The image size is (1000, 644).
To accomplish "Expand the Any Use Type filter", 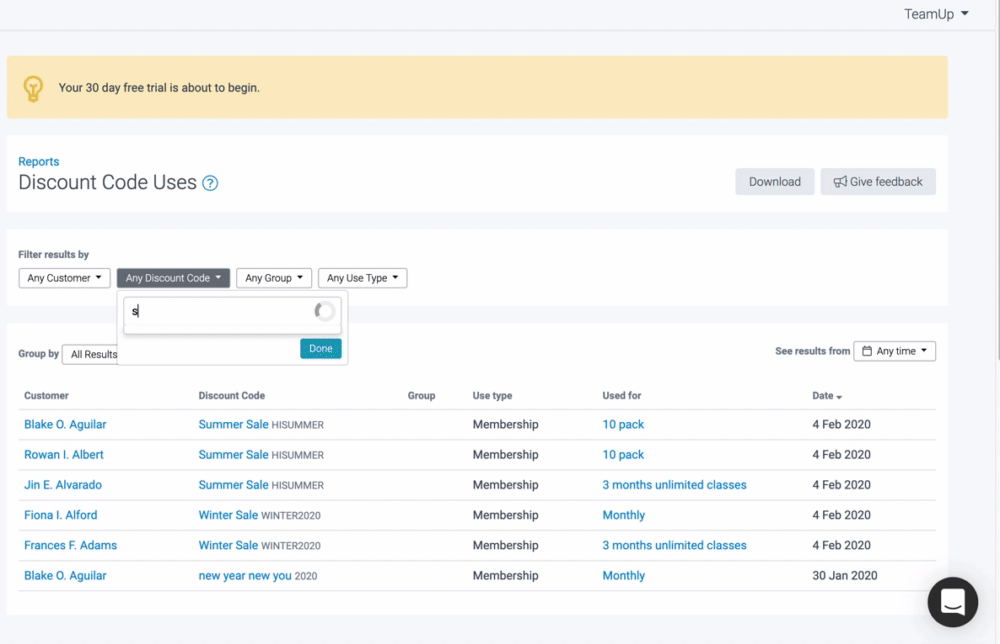I will point(362,278).
